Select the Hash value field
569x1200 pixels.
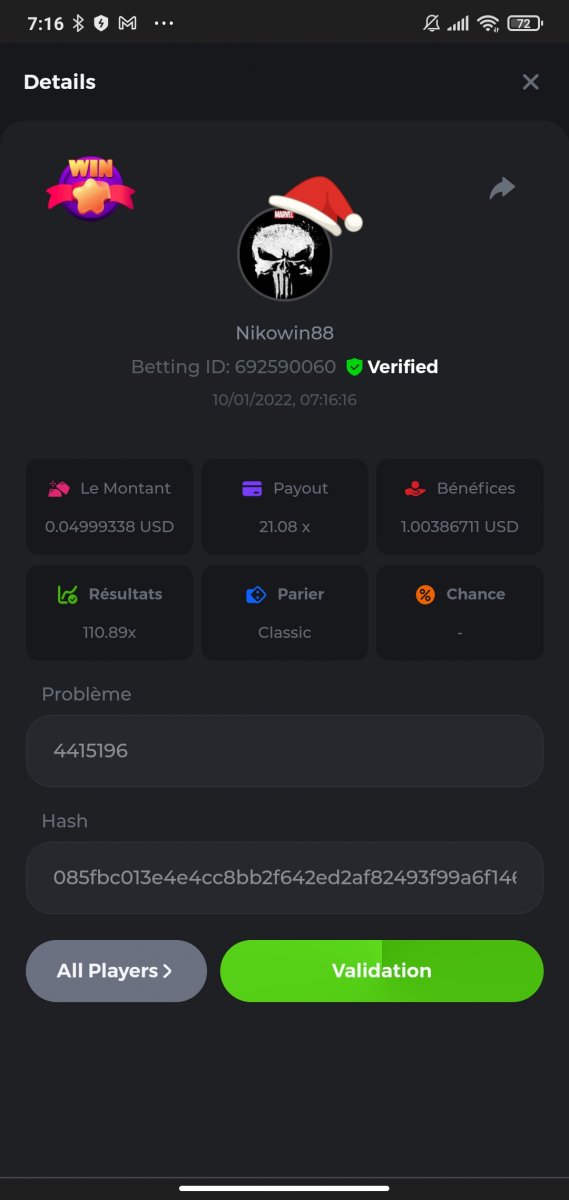click(x=285, y=877)
